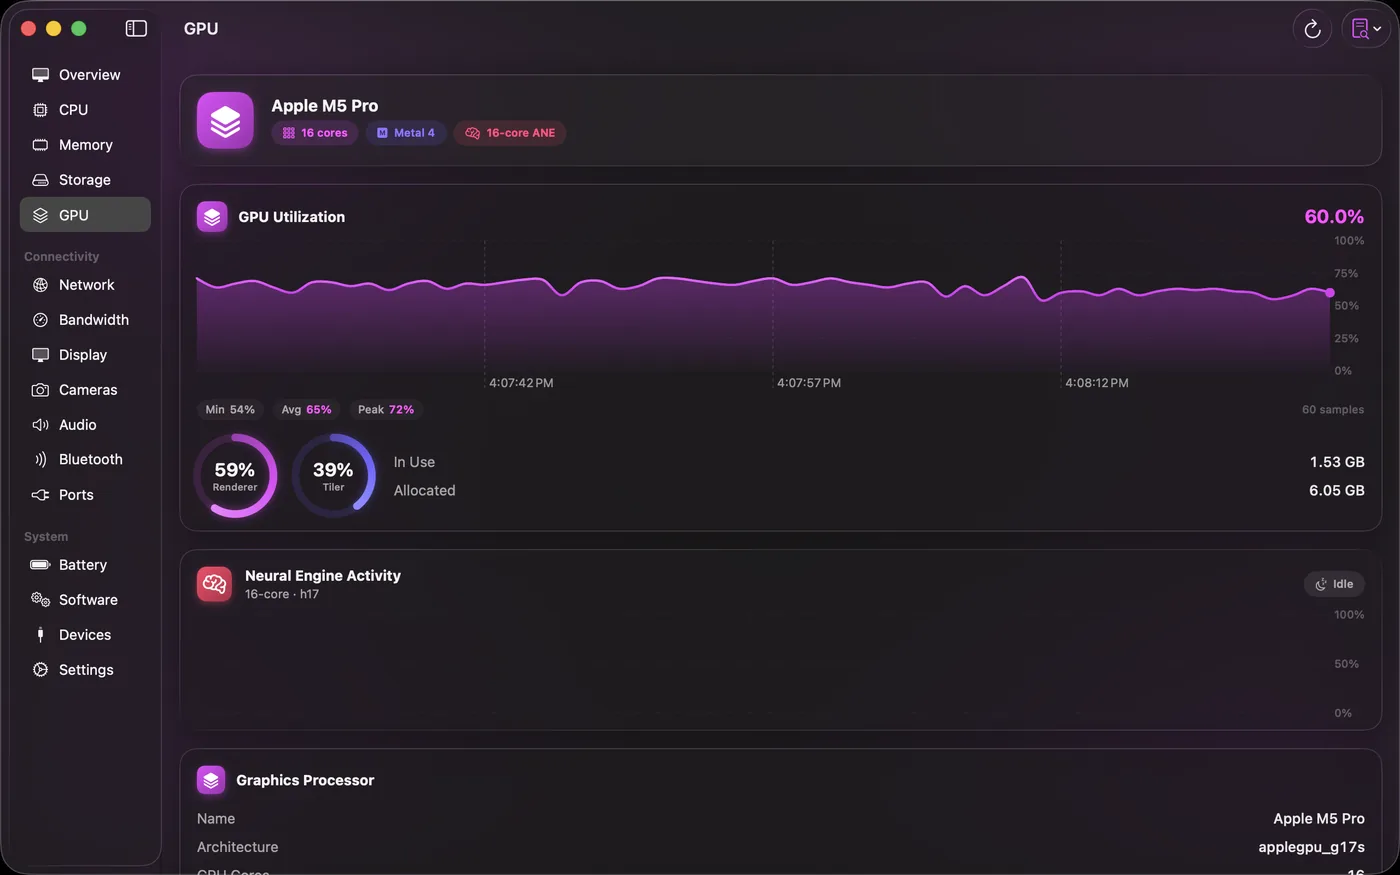Click the Apple M5 Pro Name value

point(1319,819)
